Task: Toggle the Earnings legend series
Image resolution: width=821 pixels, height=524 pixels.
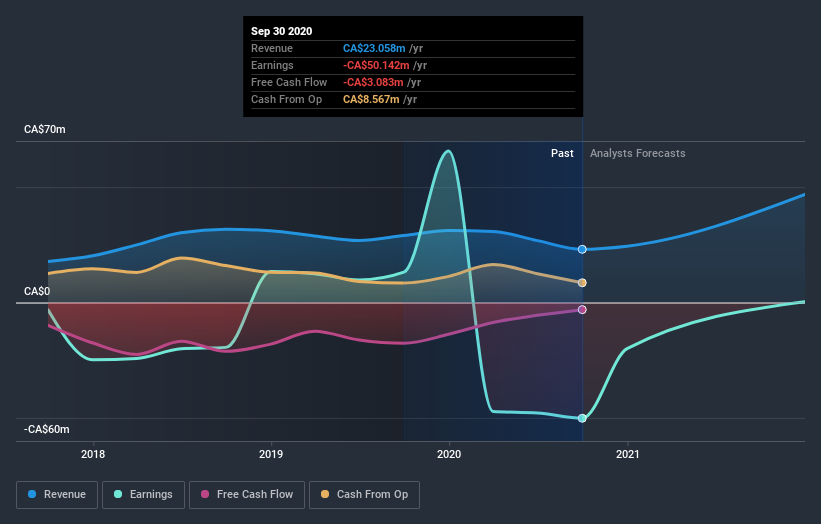Action: [143, 495]
